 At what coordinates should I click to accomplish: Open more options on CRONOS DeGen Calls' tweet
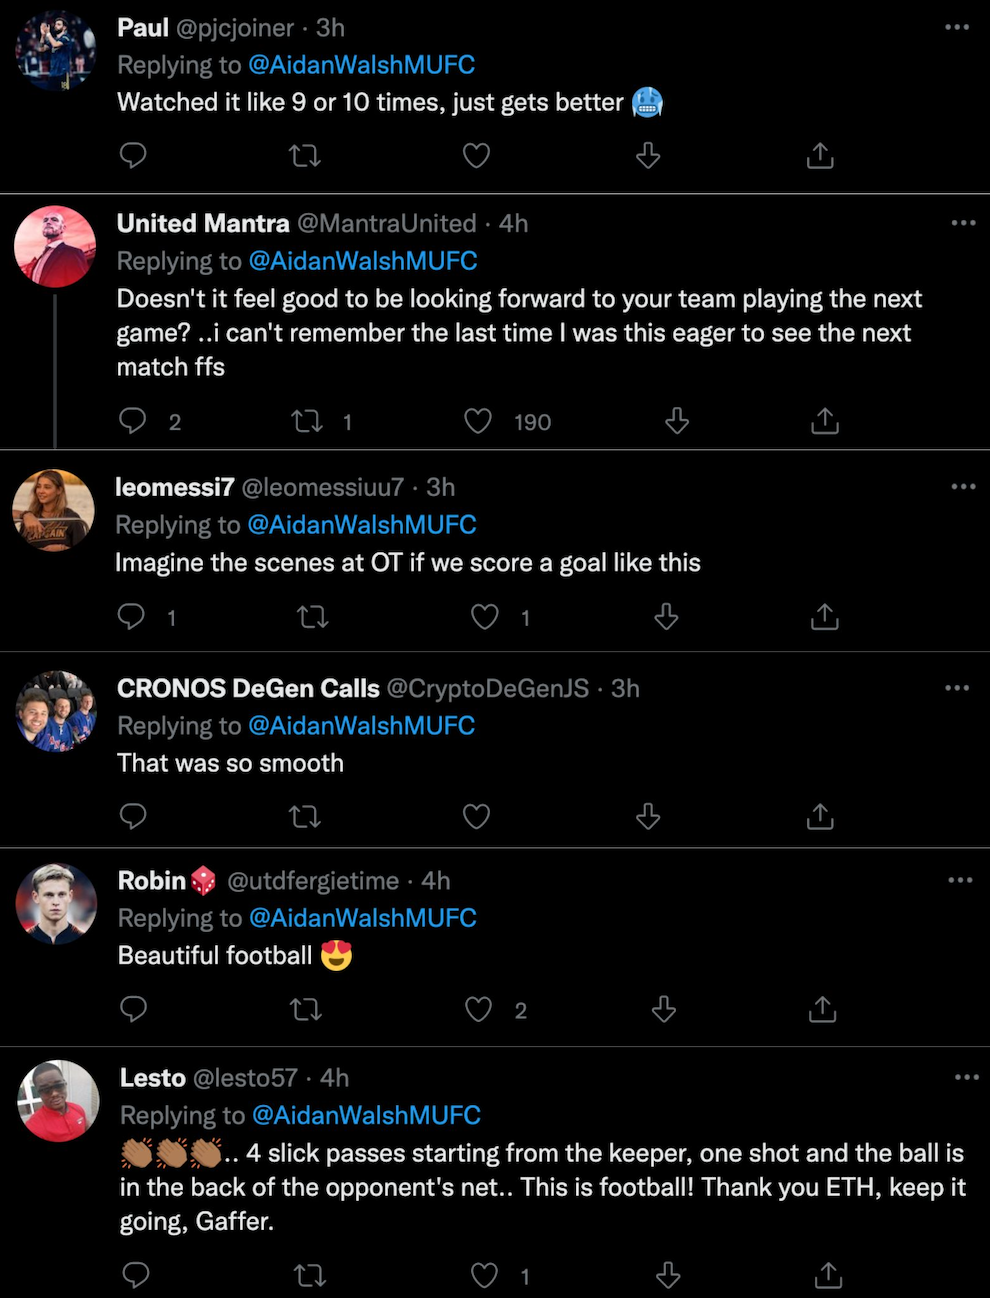pos(957,687)
